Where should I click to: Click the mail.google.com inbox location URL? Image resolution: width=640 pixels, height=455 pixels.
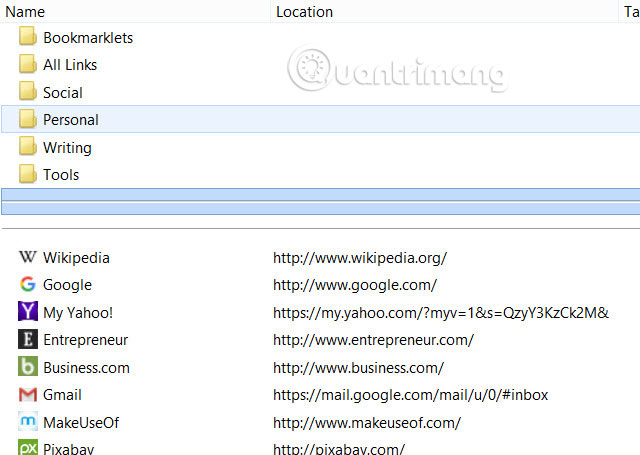[411, 395]
